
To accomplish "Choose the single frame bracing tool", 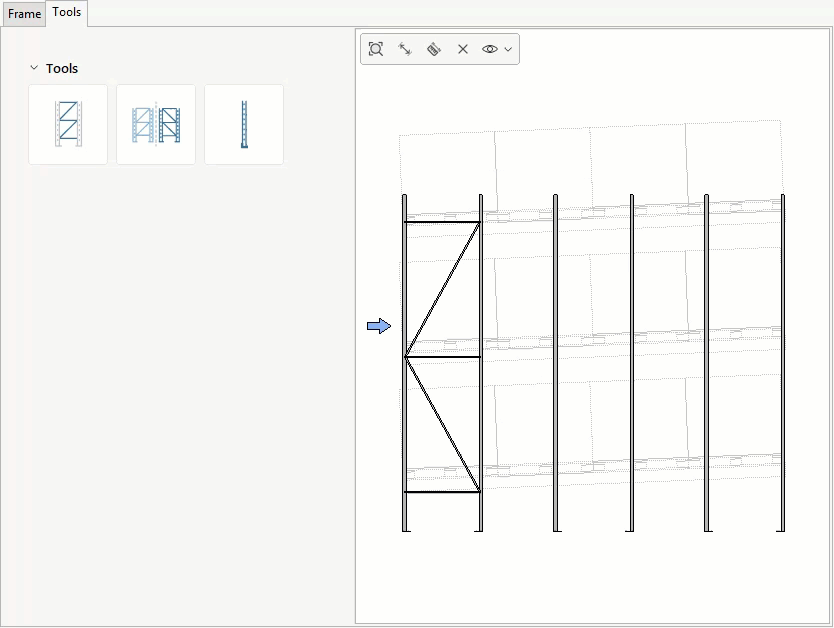I will pyautogui.click(x=68, y=124).
